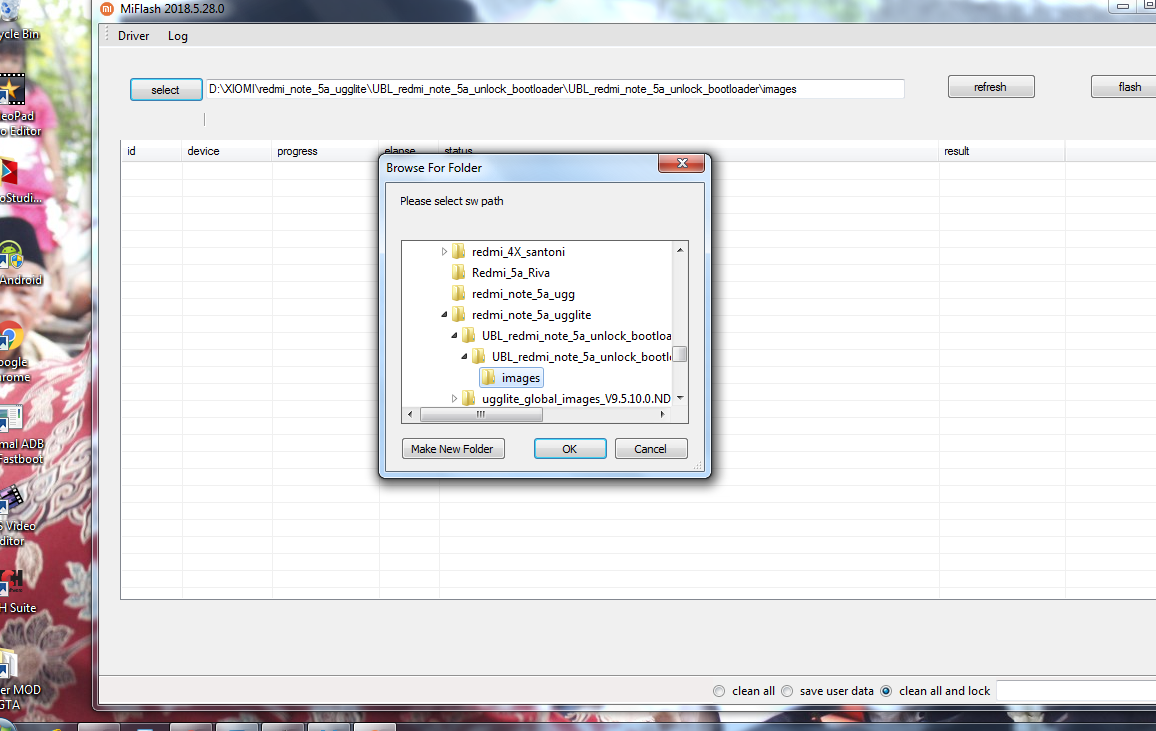Viewport: 1156px width, 731px height.
Task: Click the tree's scroll up arrow
Action: (x=680, y=251)
